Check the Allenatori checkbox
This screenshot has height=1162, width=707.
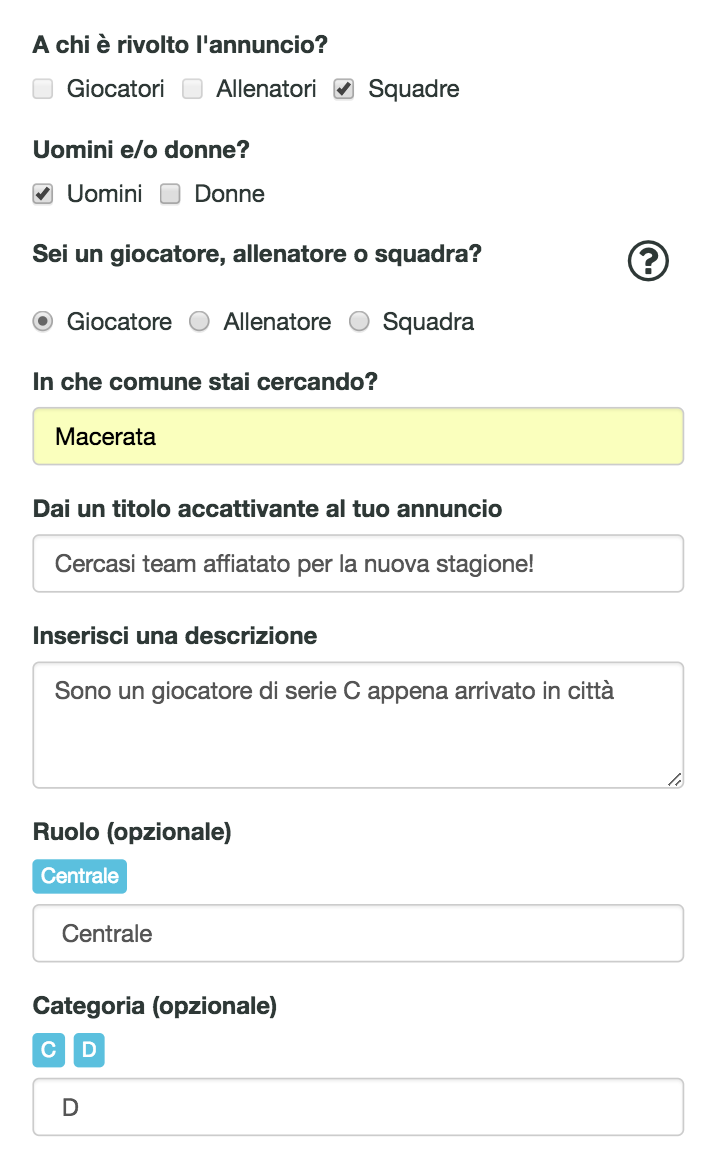(x=192, y=89)
